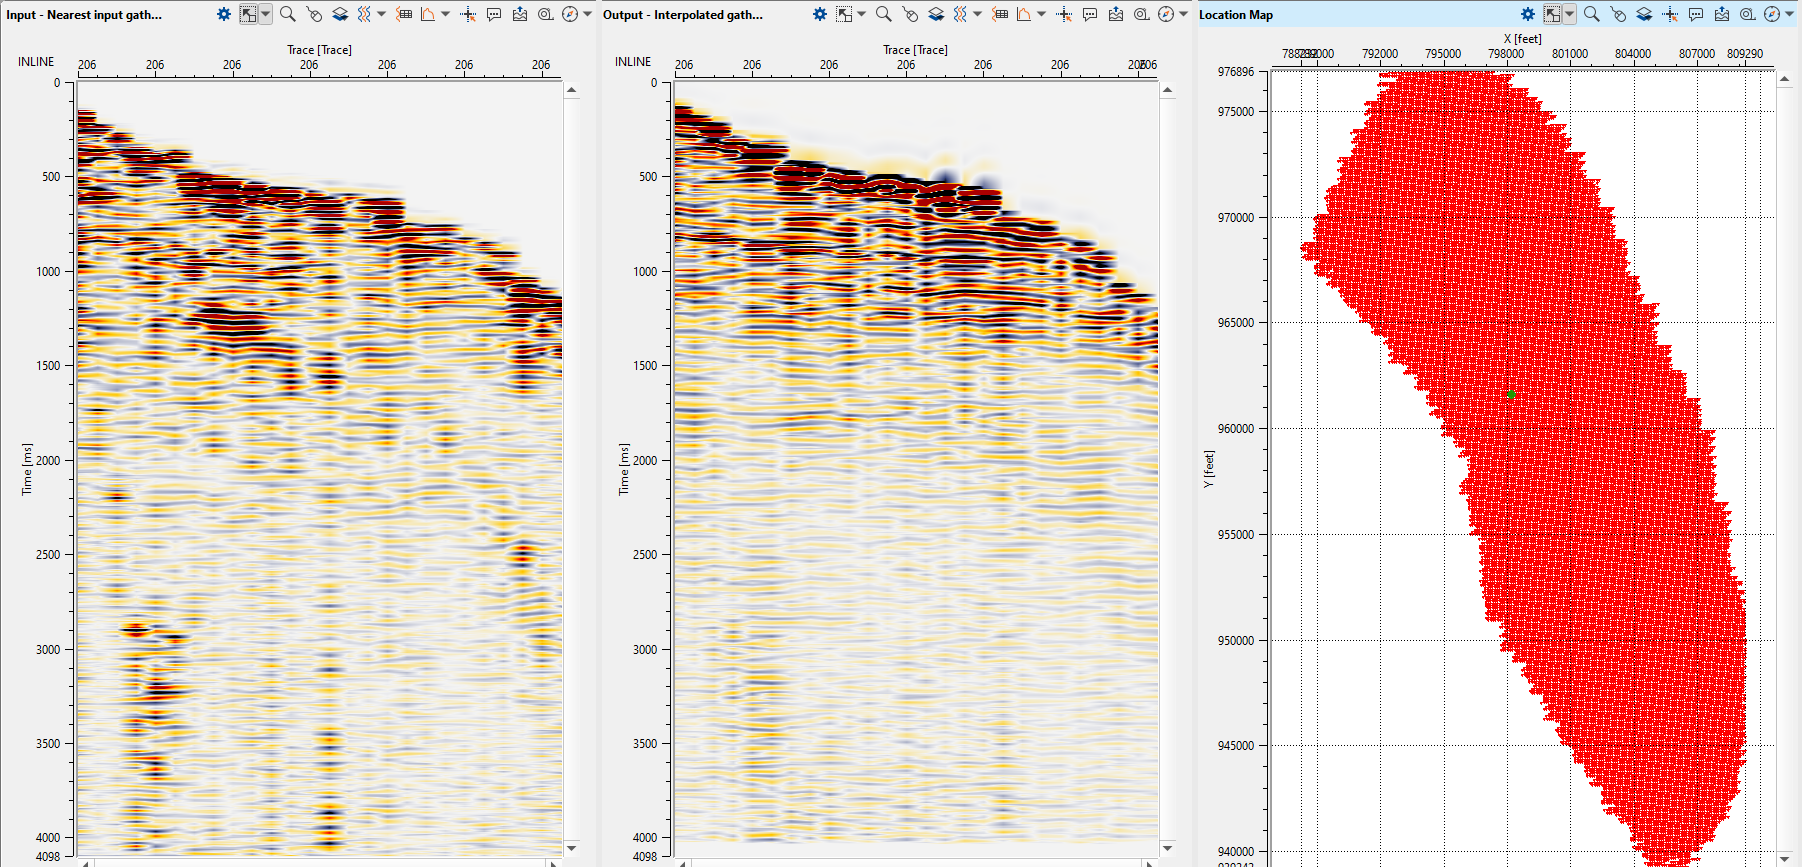Click wiggle trace display icon in Input panel

(364, 14)
